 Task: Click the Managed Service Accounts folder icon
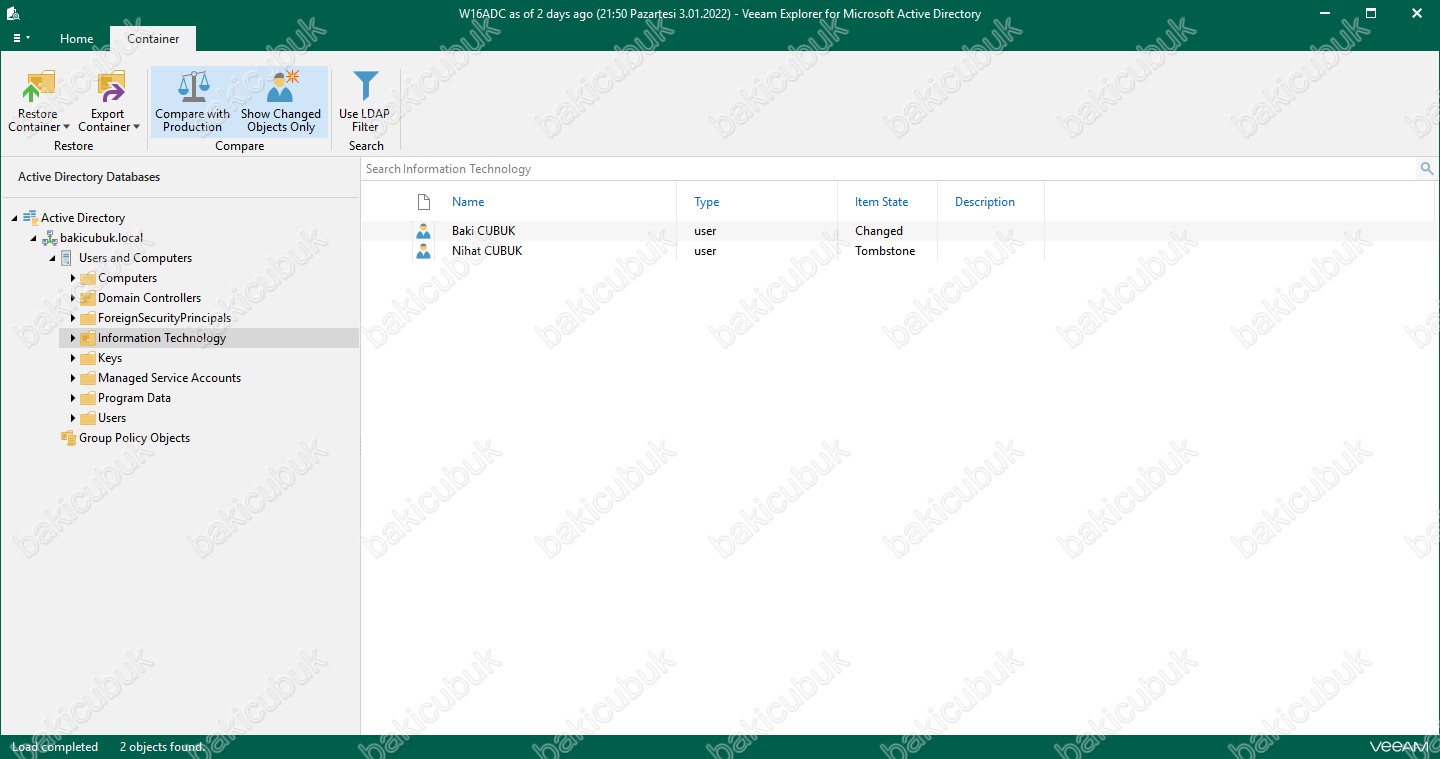click(88, 378)
